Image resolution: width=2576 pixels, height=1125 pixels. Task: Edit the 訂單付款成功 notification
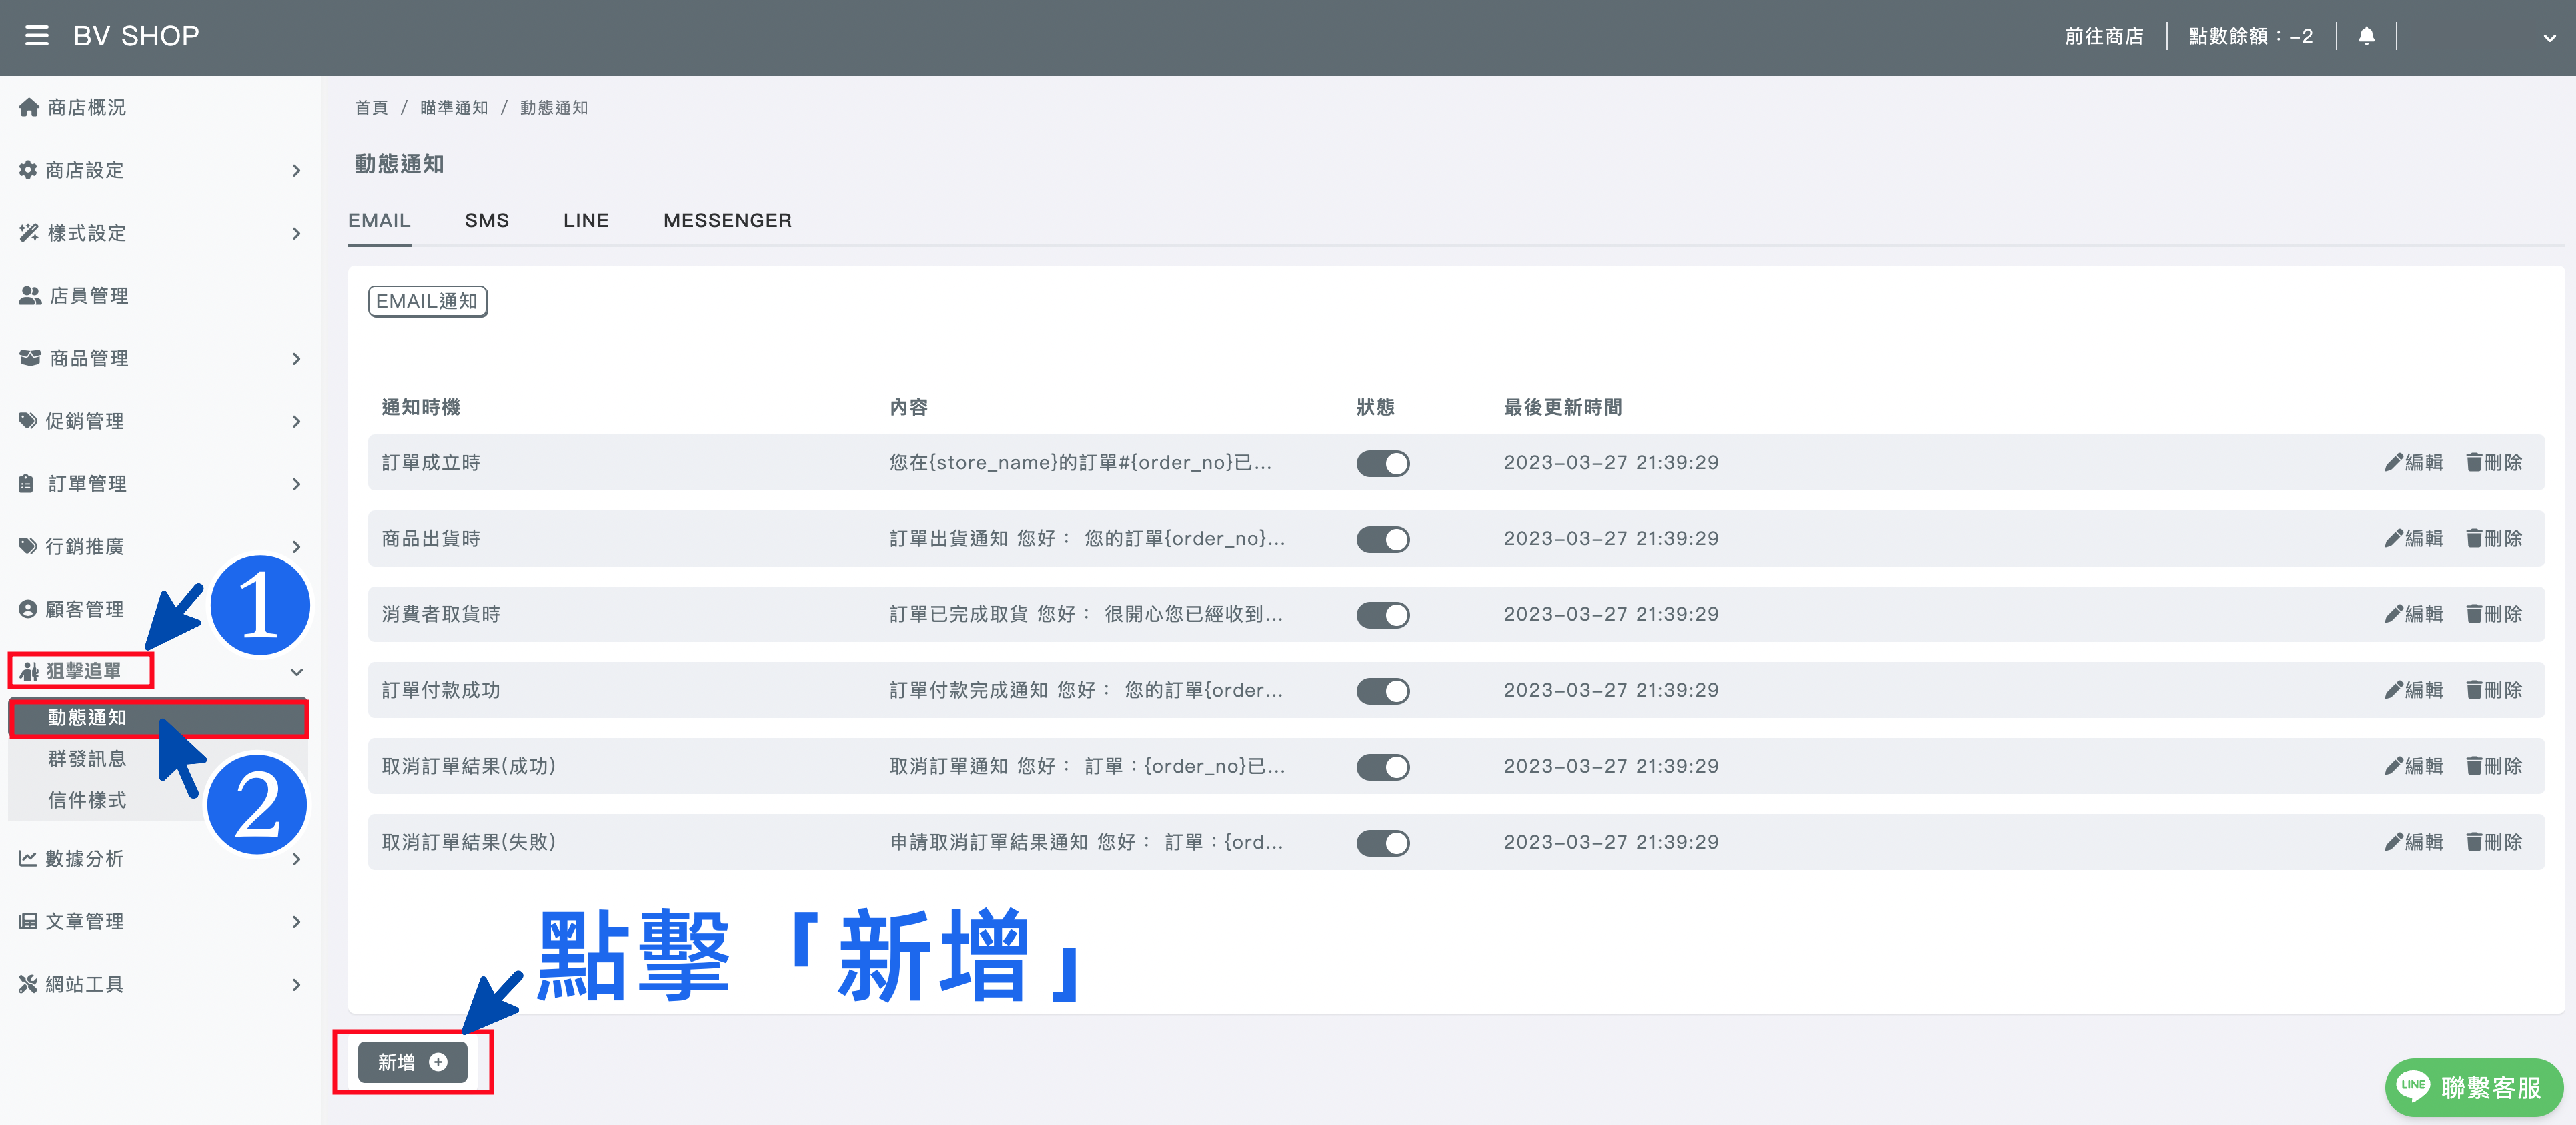click(x=2413, y=690)
